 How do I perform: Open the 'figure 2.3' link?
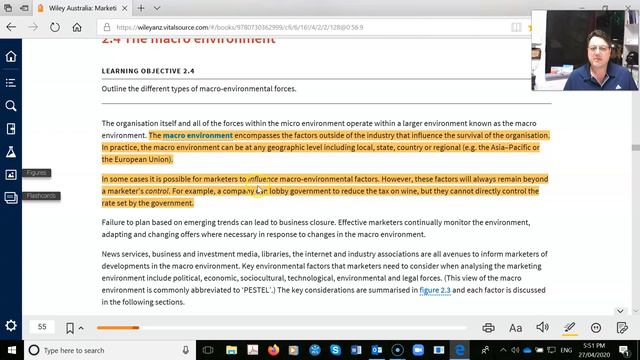[x=435, y=290]
